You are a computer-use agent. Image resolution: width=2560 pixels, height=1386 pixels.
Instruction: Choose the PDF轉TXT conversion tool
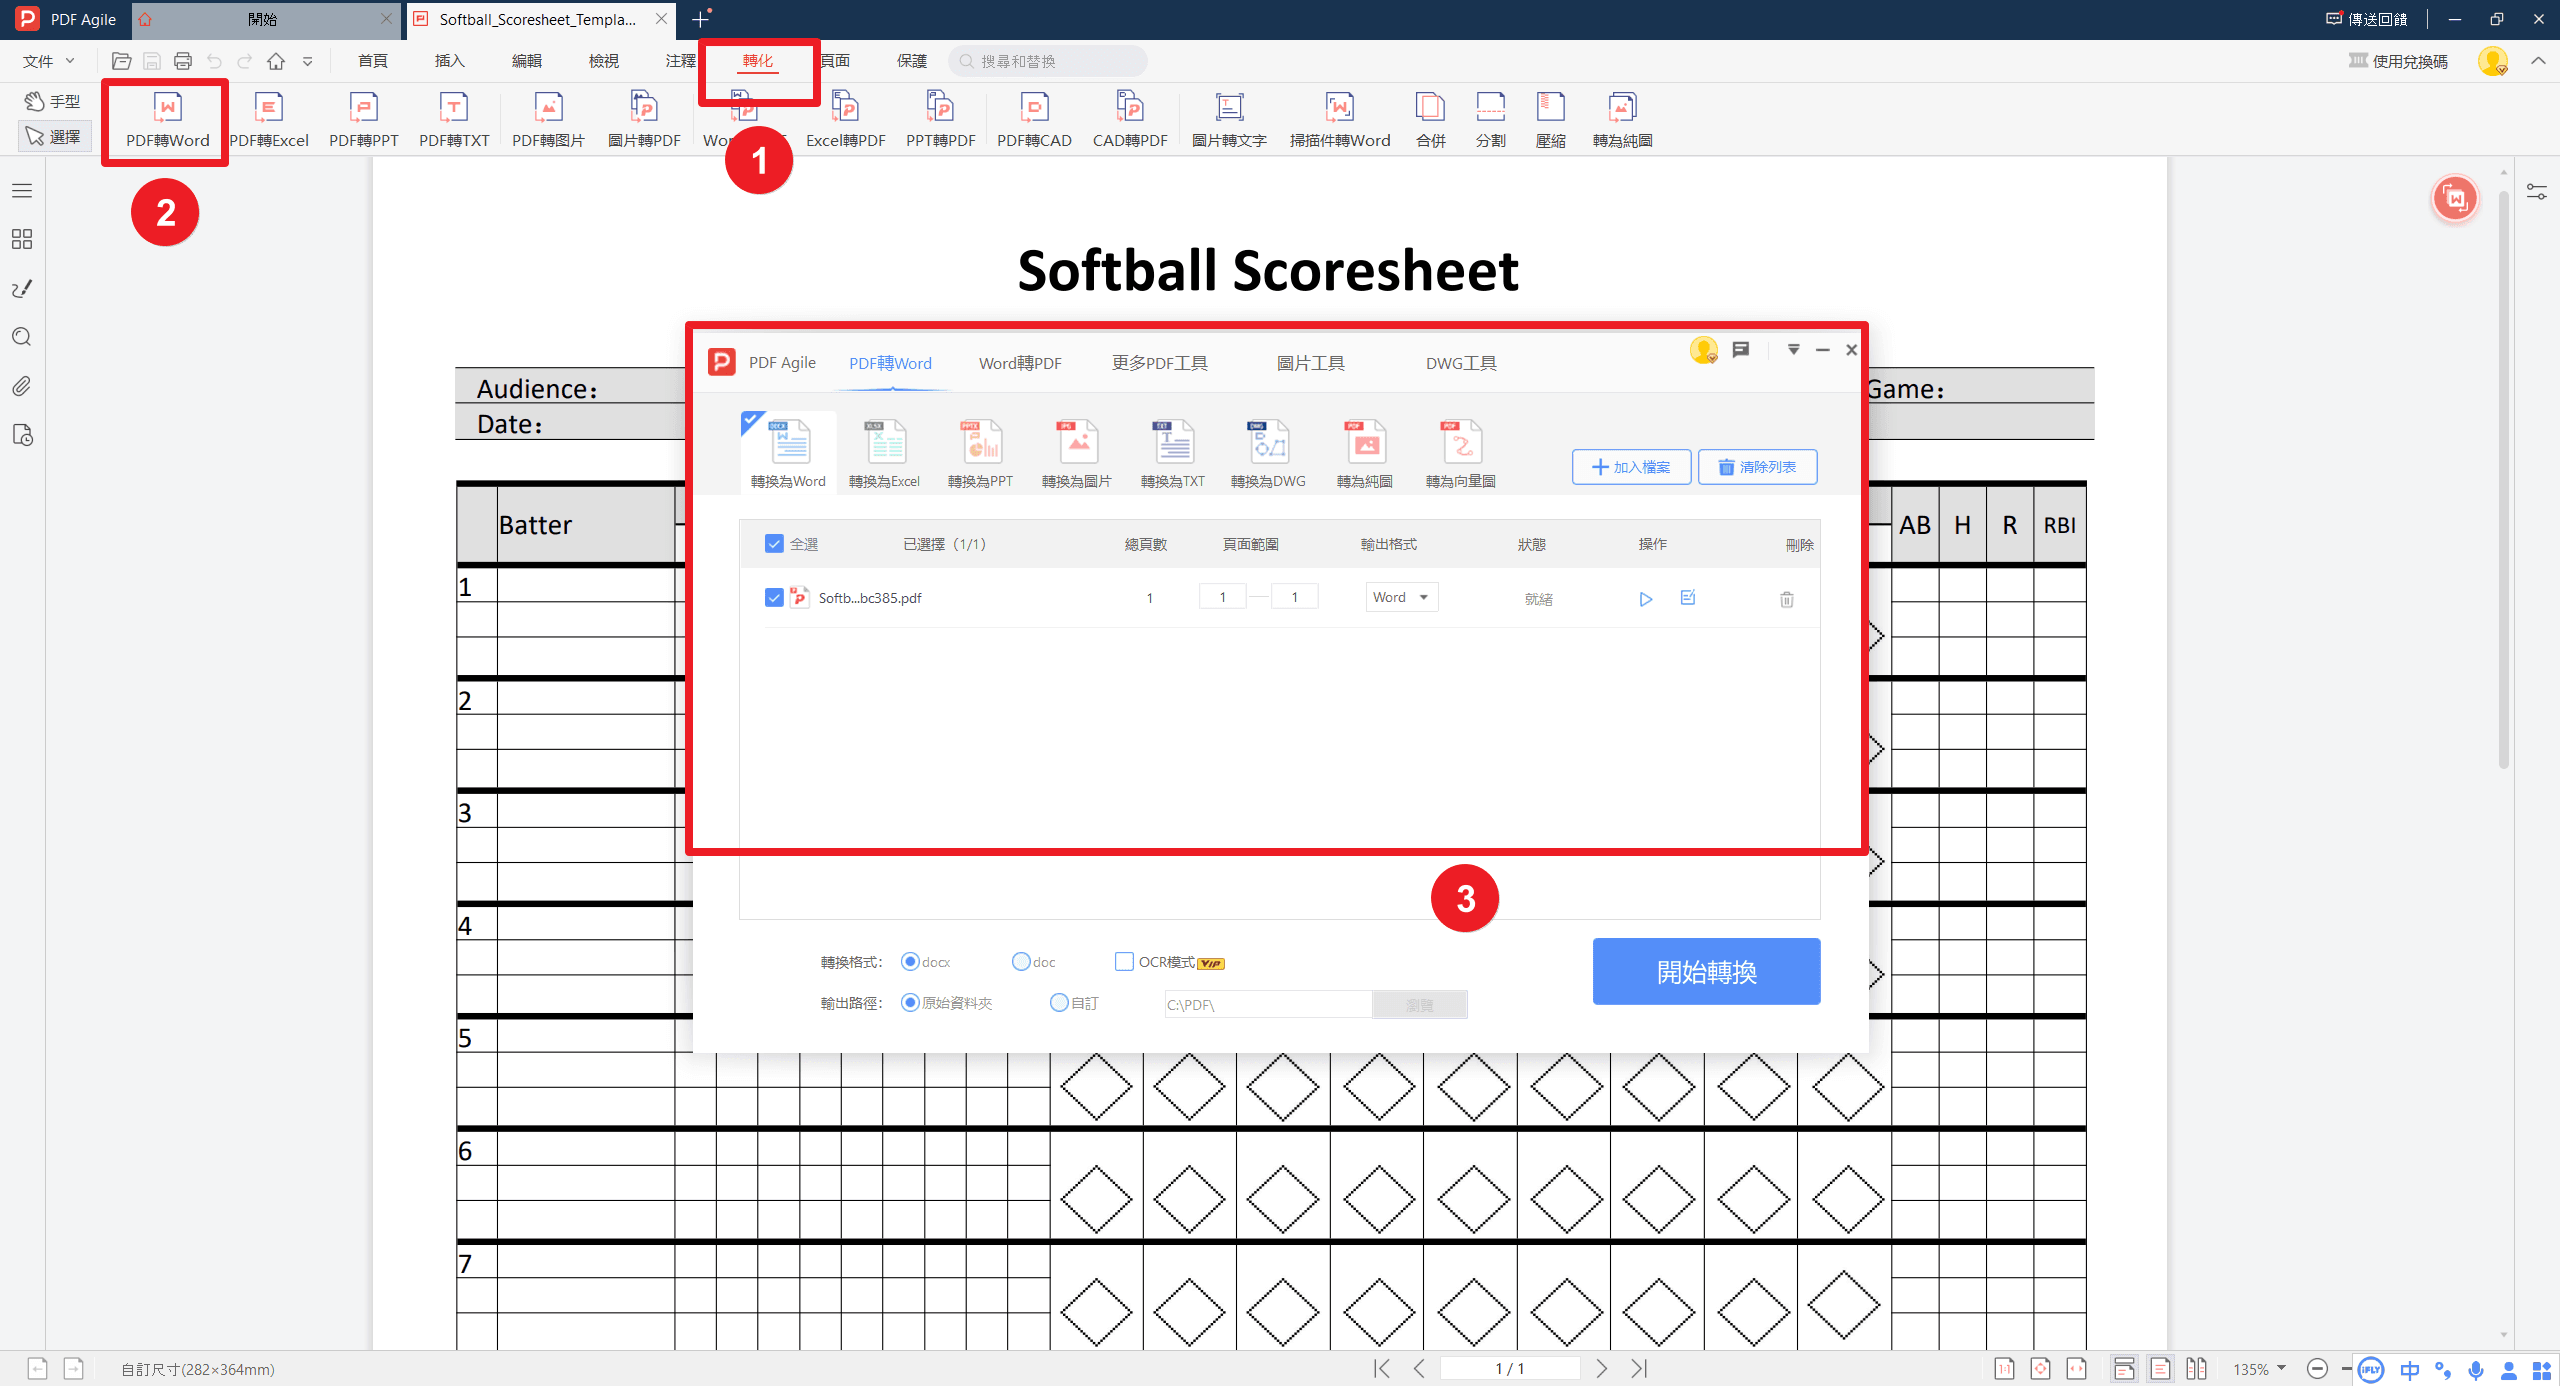454,120
